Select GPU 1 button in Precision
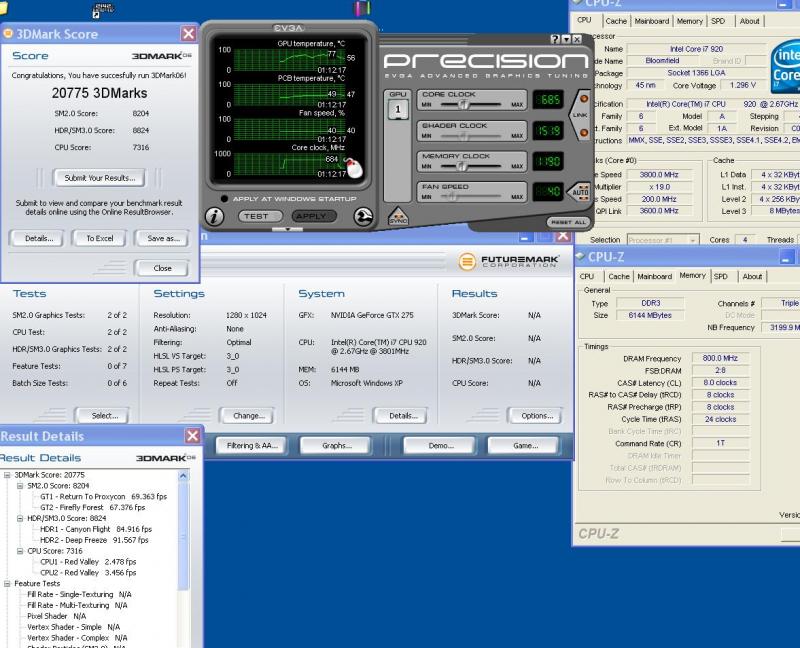 [x=398, y=109]
